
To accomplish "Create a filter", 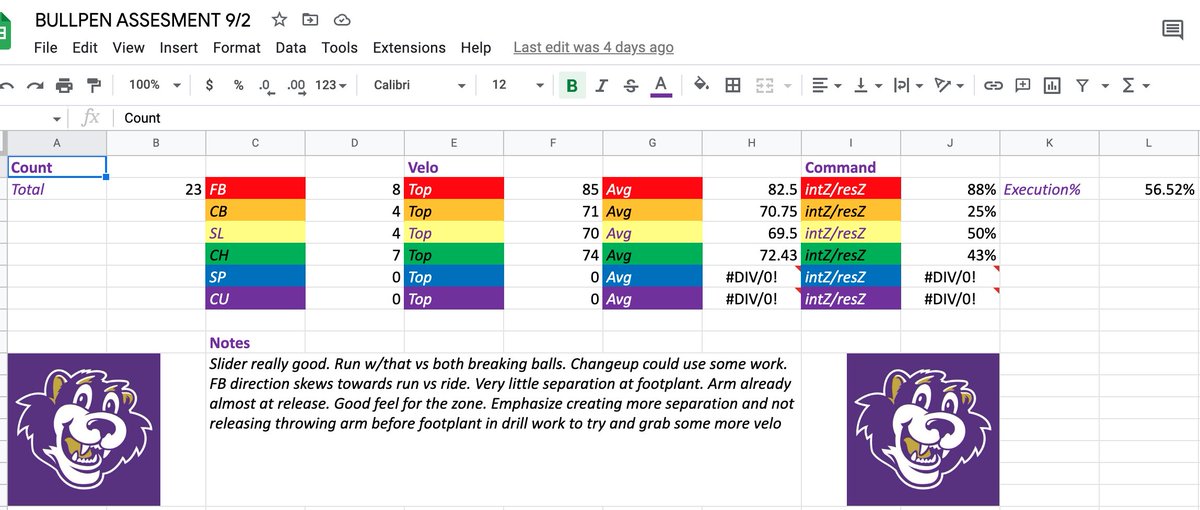I will tap(1081, 86).
